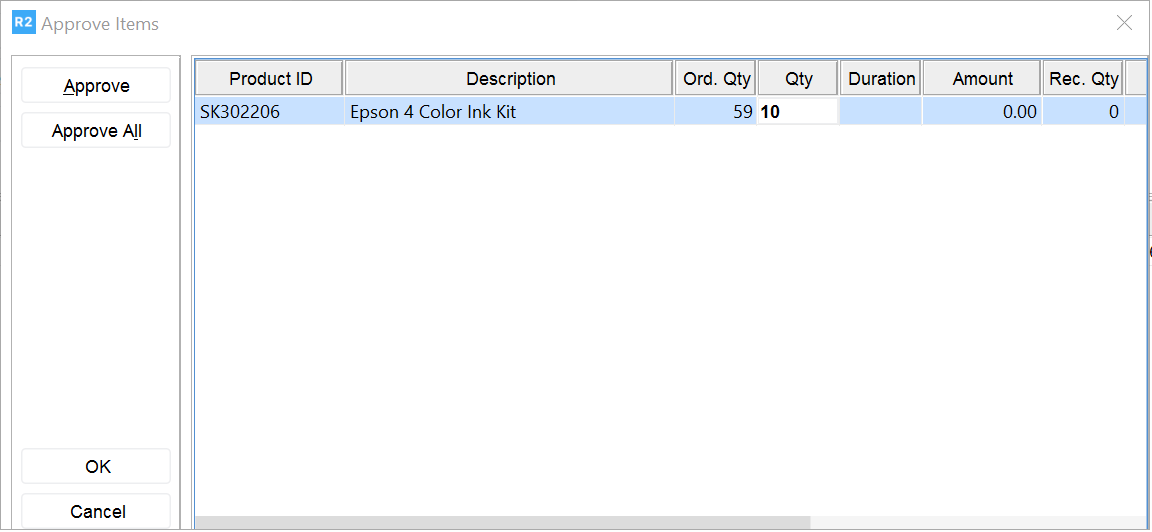The image size is (1152, 532).
Task: Confirm with the OK button
Action: point(97,467)
